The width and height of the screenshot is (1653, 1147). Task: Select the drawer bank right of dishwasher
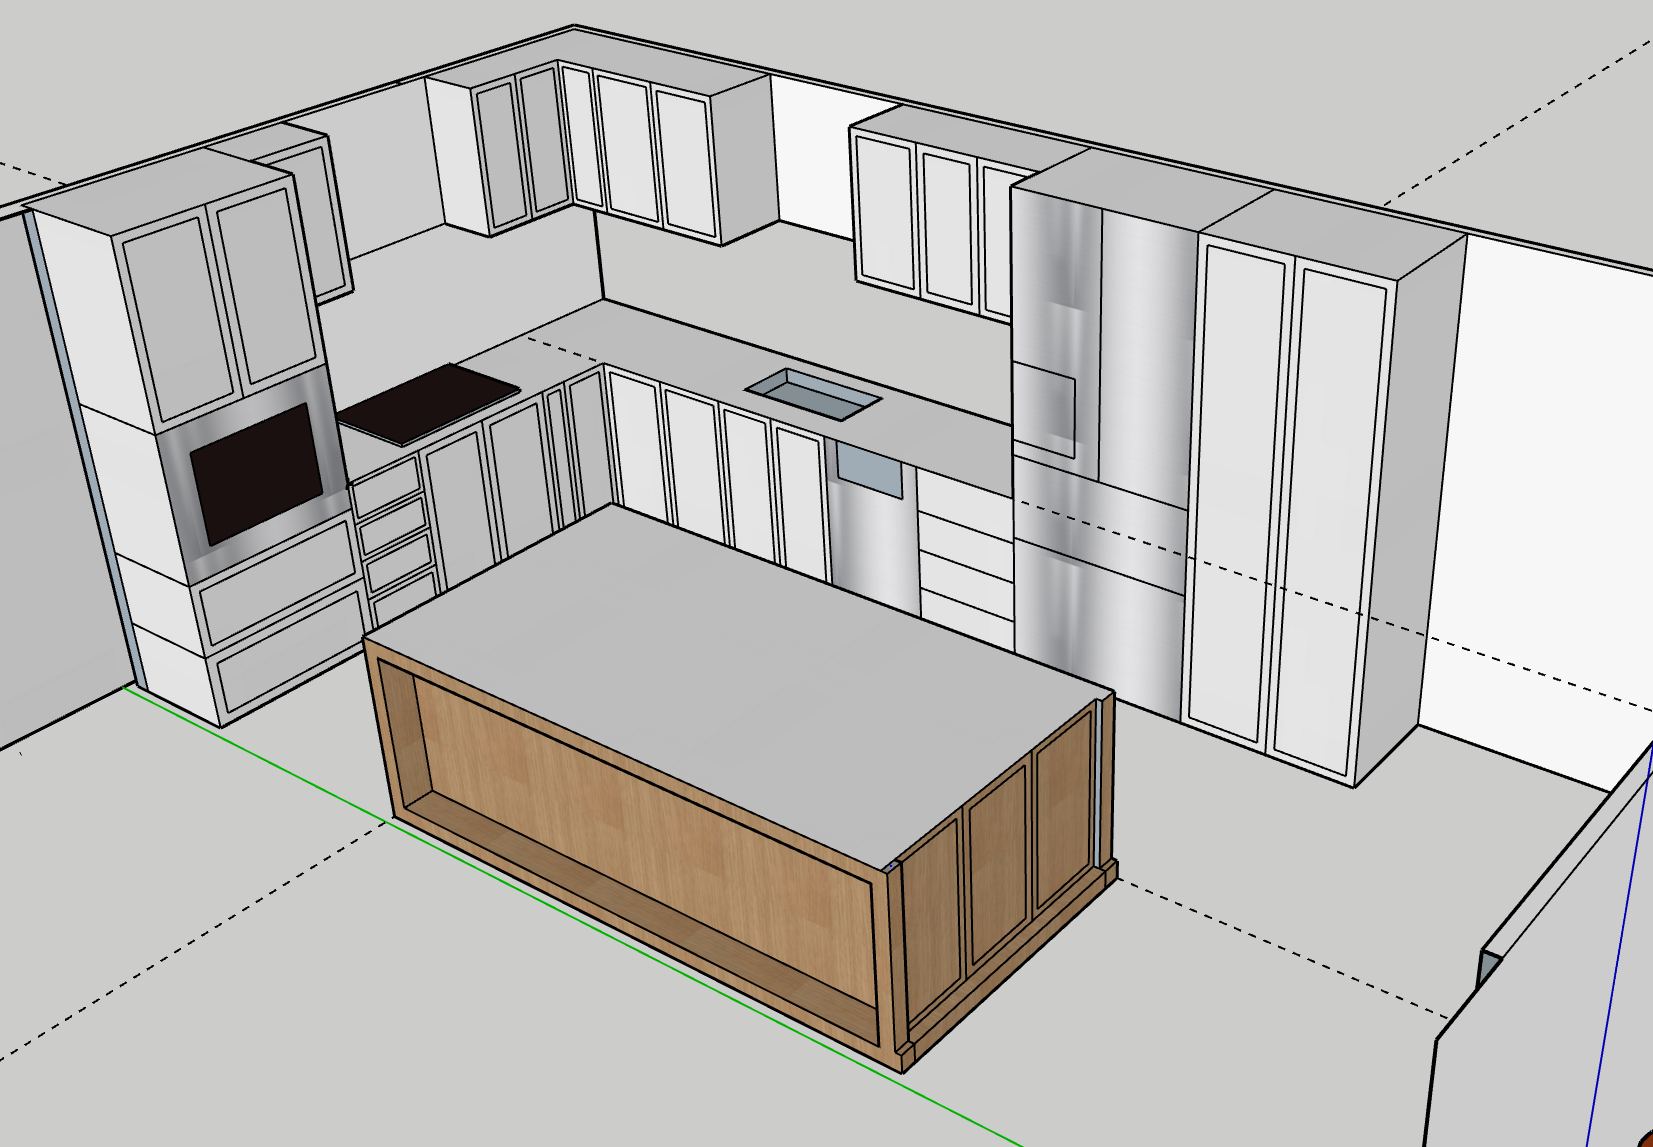pos(965,560)
